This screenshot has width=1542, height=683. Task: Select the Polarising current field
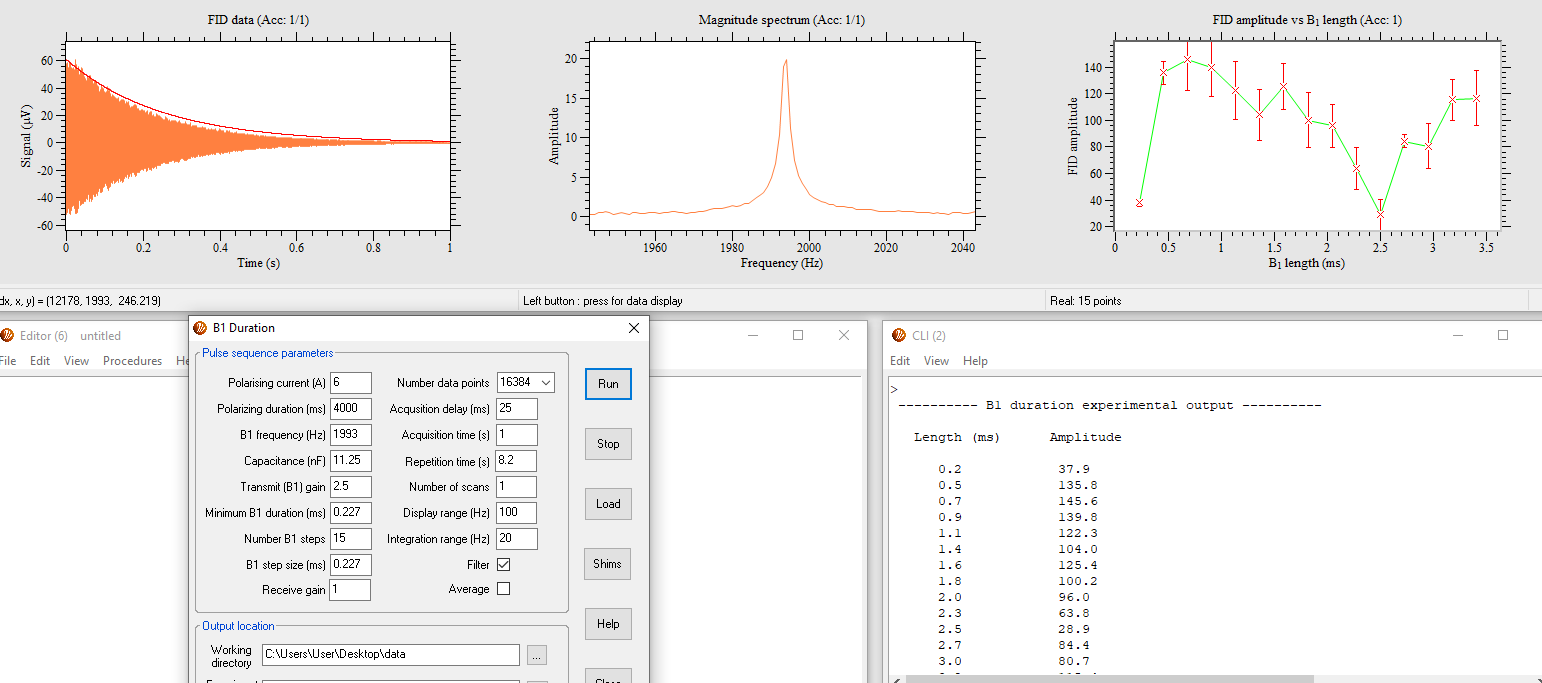(x=351, y=382)
